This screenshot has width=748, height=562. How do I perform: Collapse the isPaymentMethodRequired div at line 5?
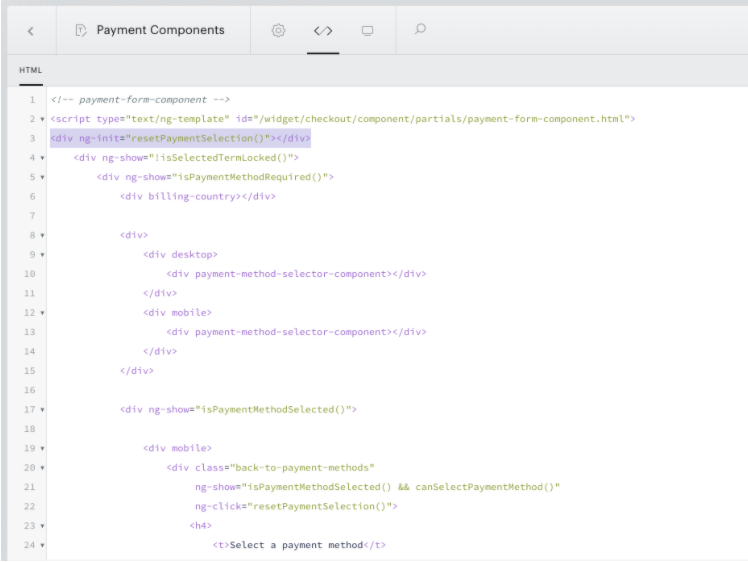pos(42,177)
